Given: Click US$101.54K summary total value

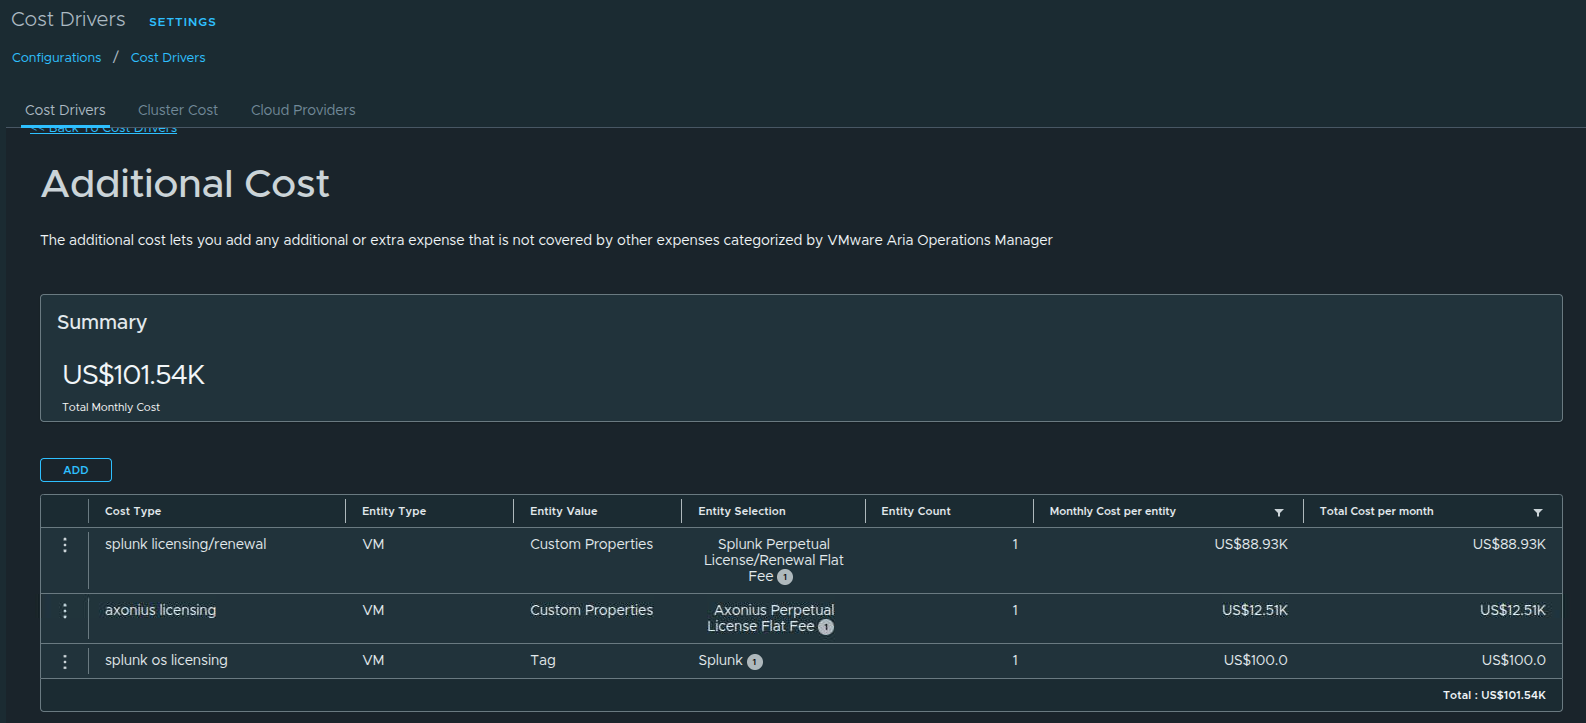Looking at the screenshot, I should [133, 375].
